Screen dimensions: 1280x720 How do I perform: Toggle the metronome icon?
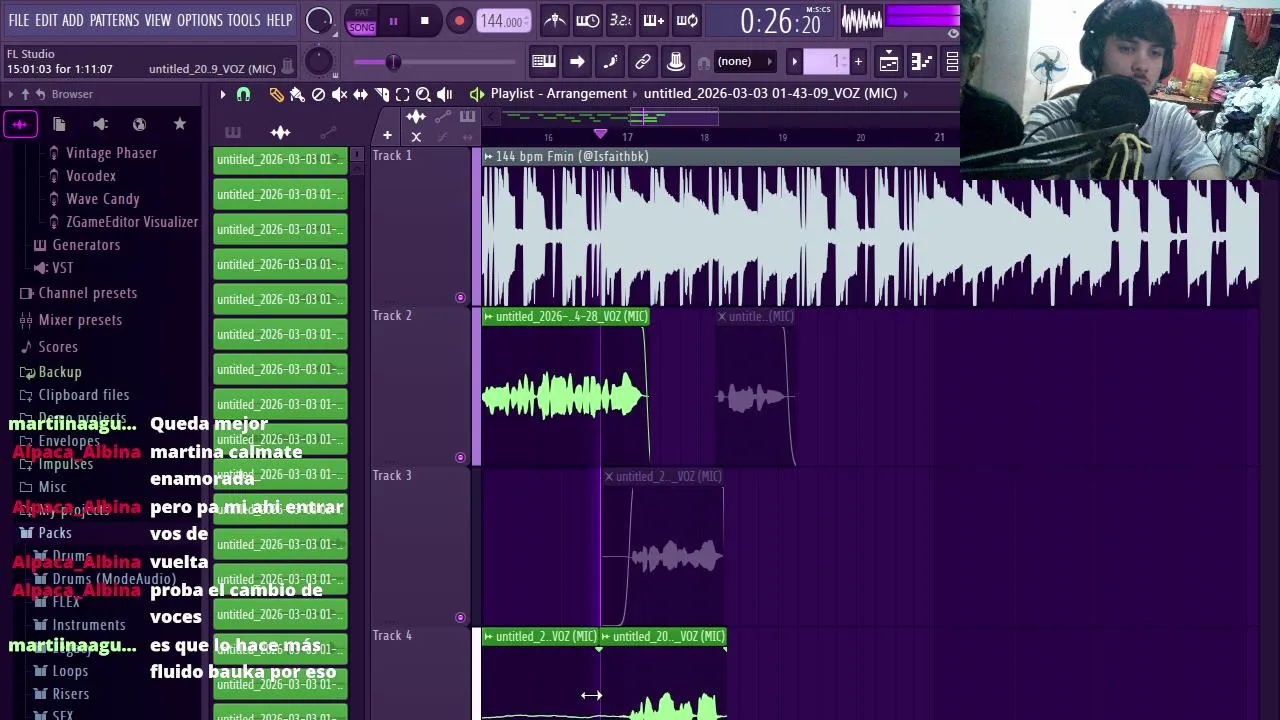555,20
